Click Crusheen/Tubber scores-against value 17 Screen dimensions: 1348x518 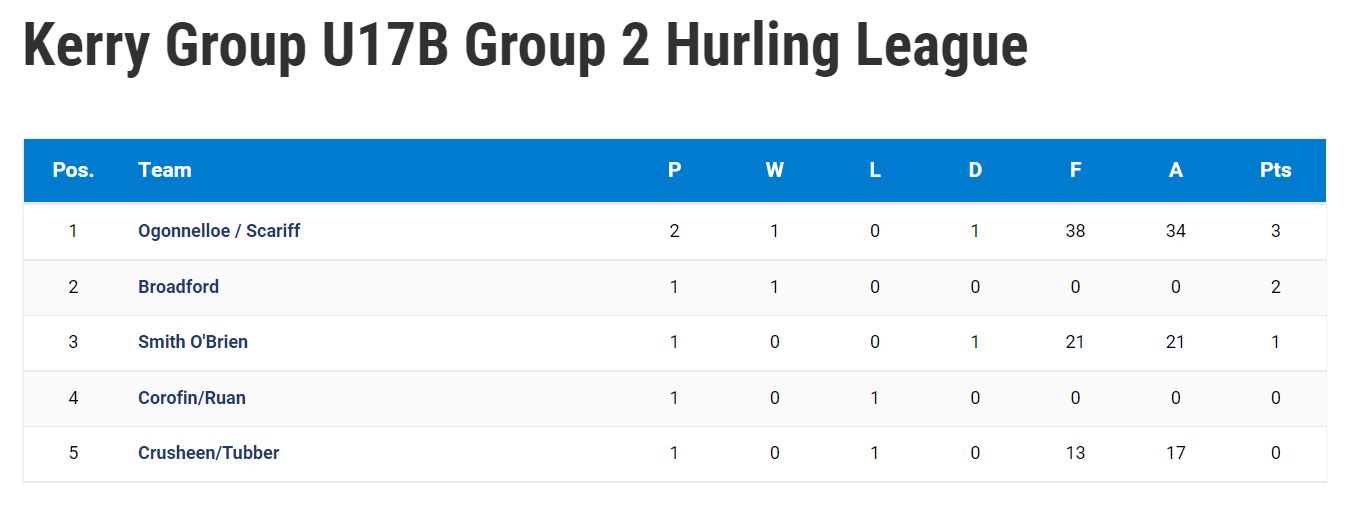(x=1176, y=453)
